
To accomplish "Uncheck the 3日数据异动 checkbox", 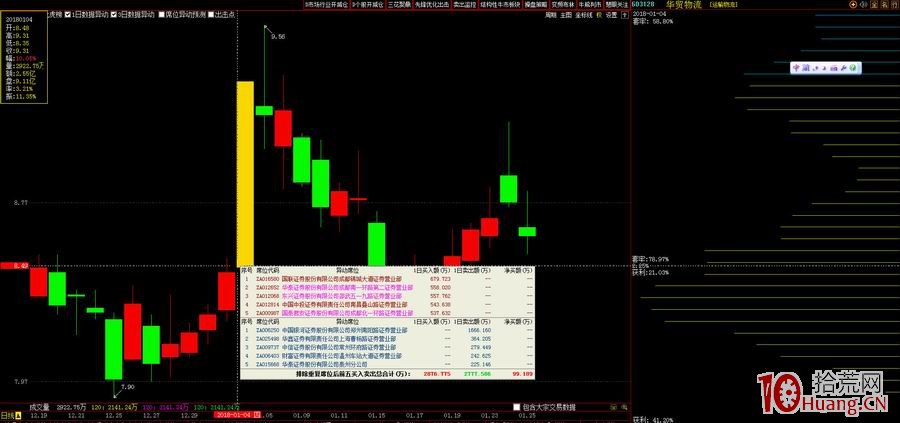I will 114,15.
